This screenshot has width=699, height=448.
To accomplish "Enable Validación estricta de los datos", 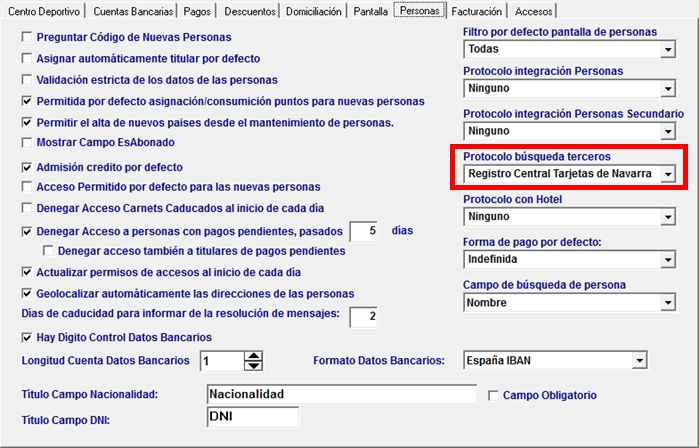I will coord(27,79).
